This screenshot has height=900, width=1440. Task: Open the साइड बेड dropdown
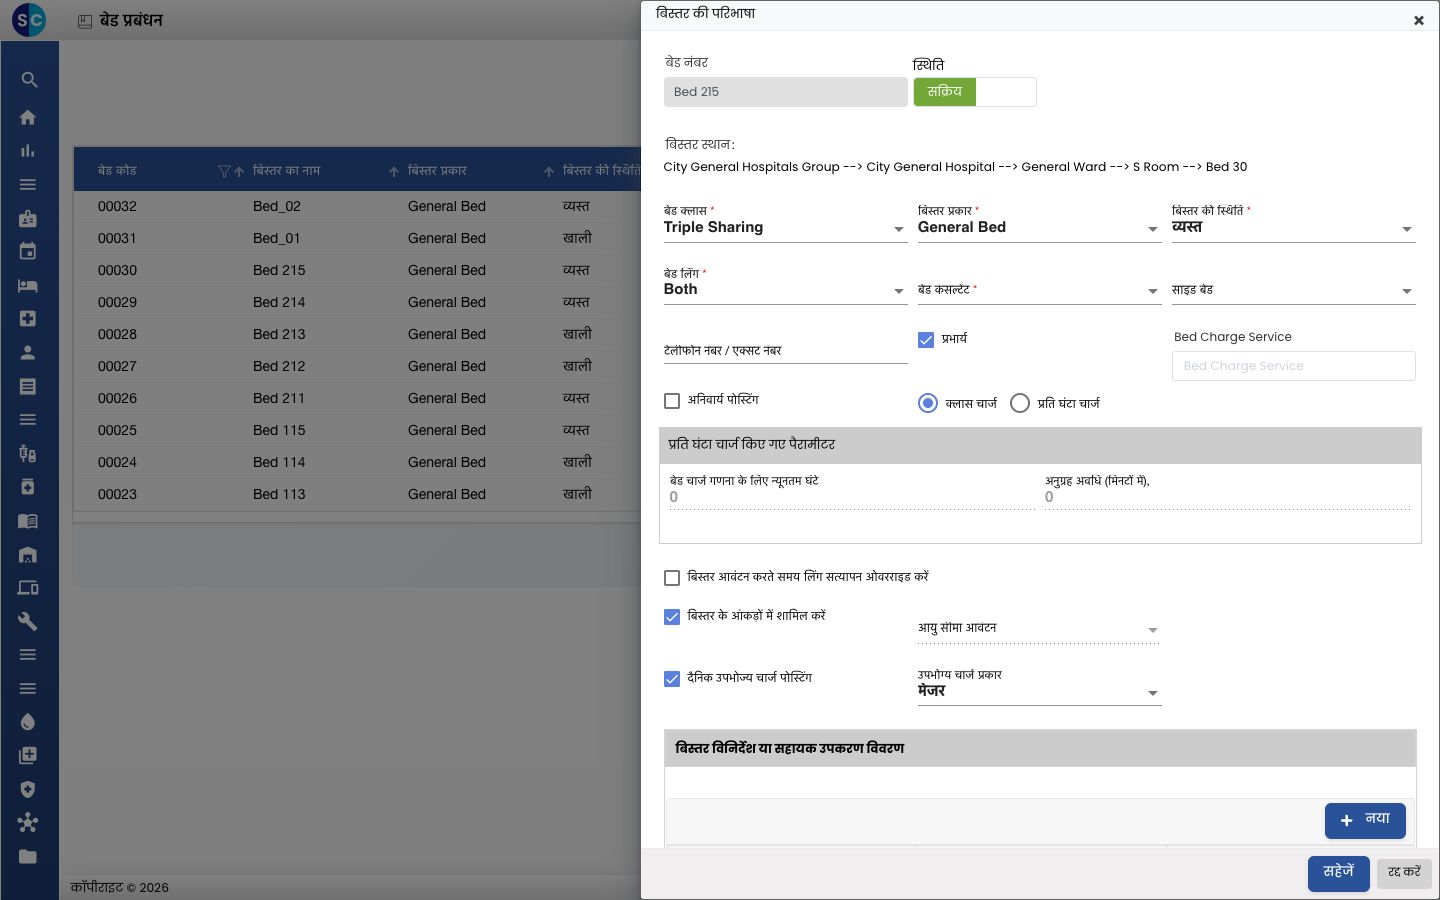1294,290
